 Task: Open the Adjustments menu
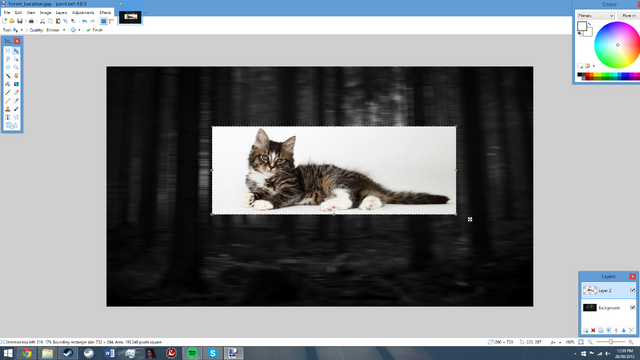(83, 13)
